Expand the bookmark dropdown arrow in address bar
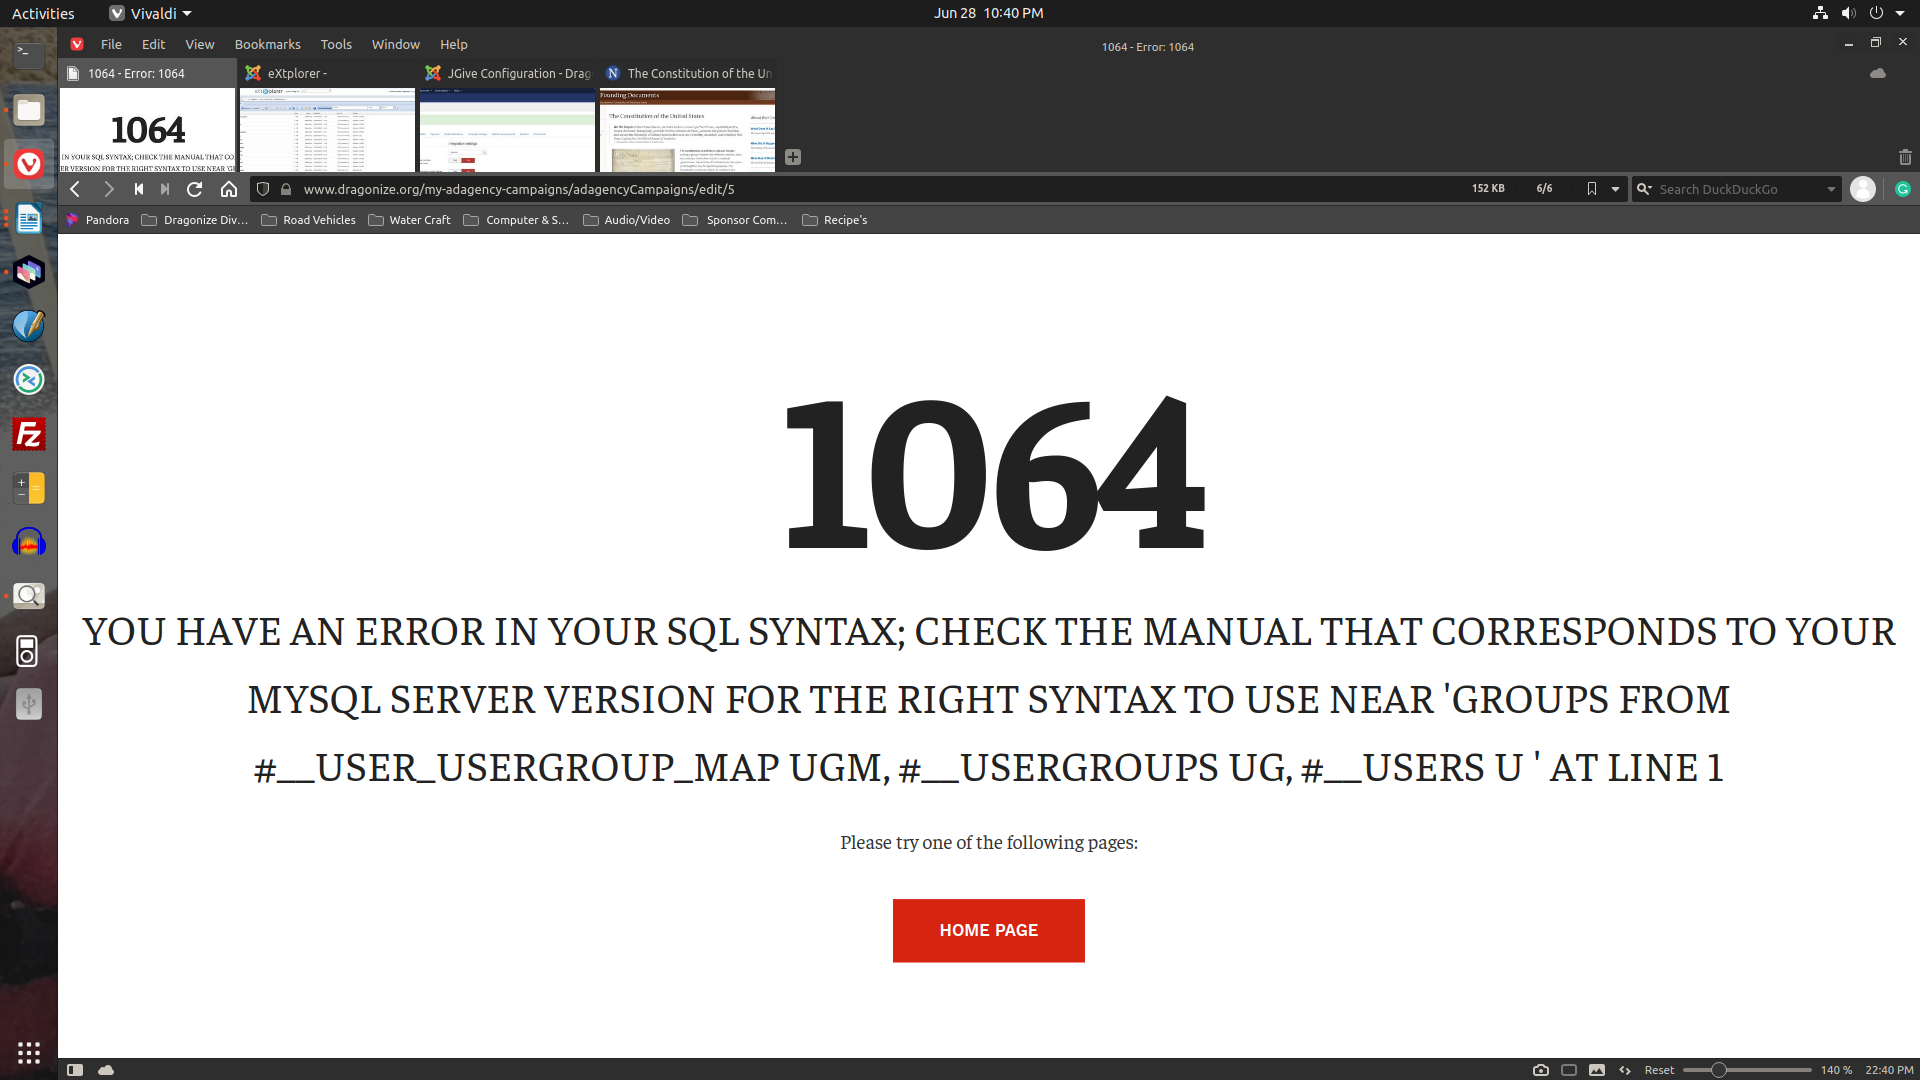The width and height of the screenshot is (1920, 1080). pyautogui.click(x=1615, y=189)
